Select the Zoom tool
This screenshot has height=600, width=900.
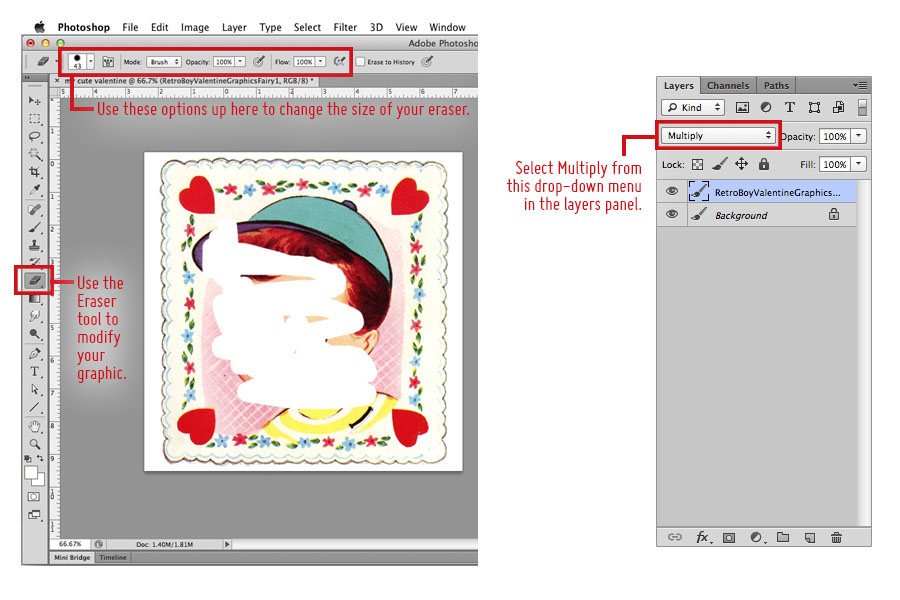click(34, 444)
